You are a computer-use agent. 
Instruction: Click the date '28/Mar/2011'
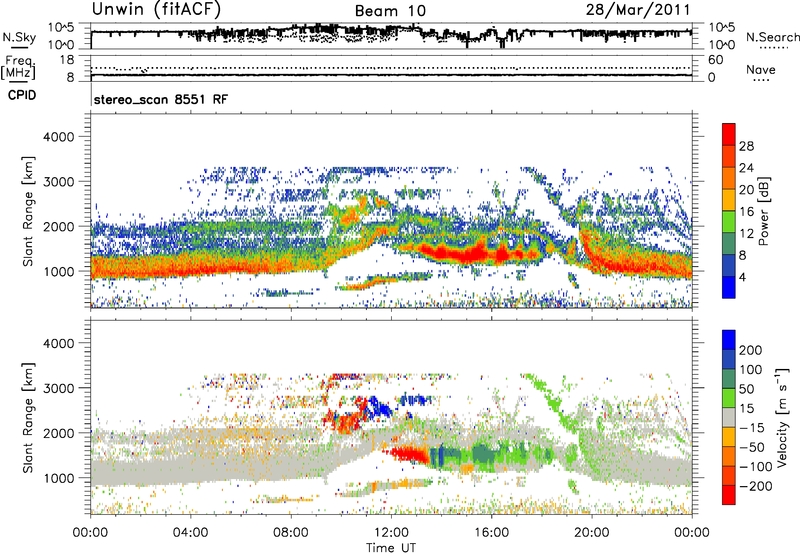[x=638, y=10]
